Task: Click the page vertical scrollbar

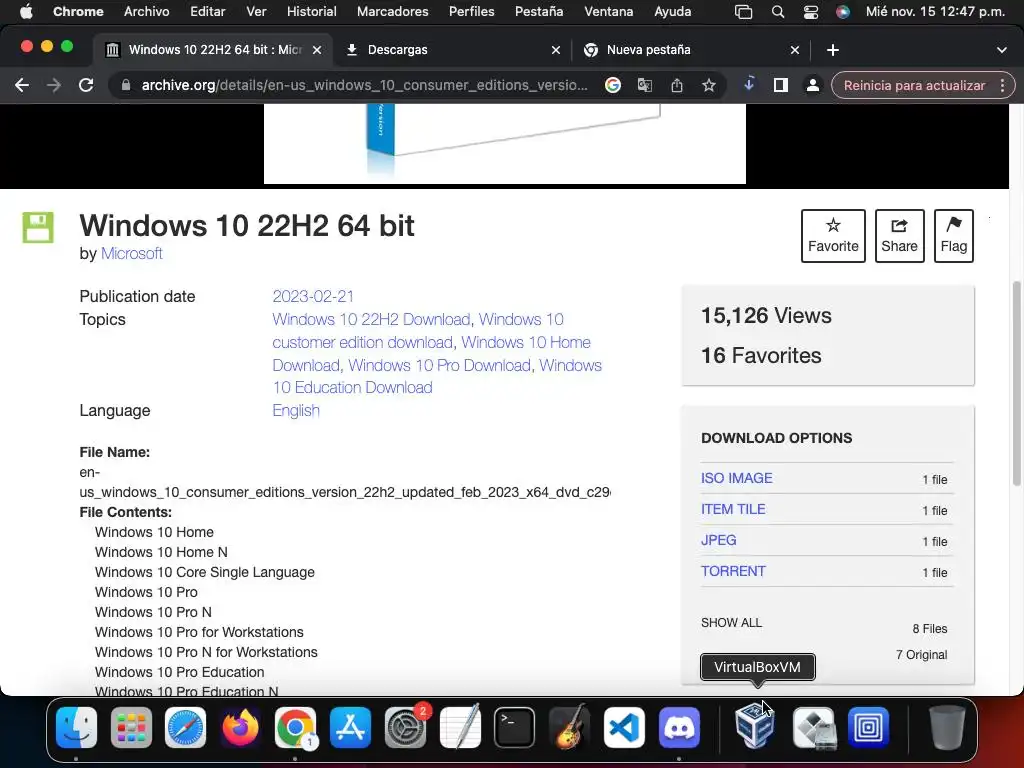Action: (x=1016, y=384)
